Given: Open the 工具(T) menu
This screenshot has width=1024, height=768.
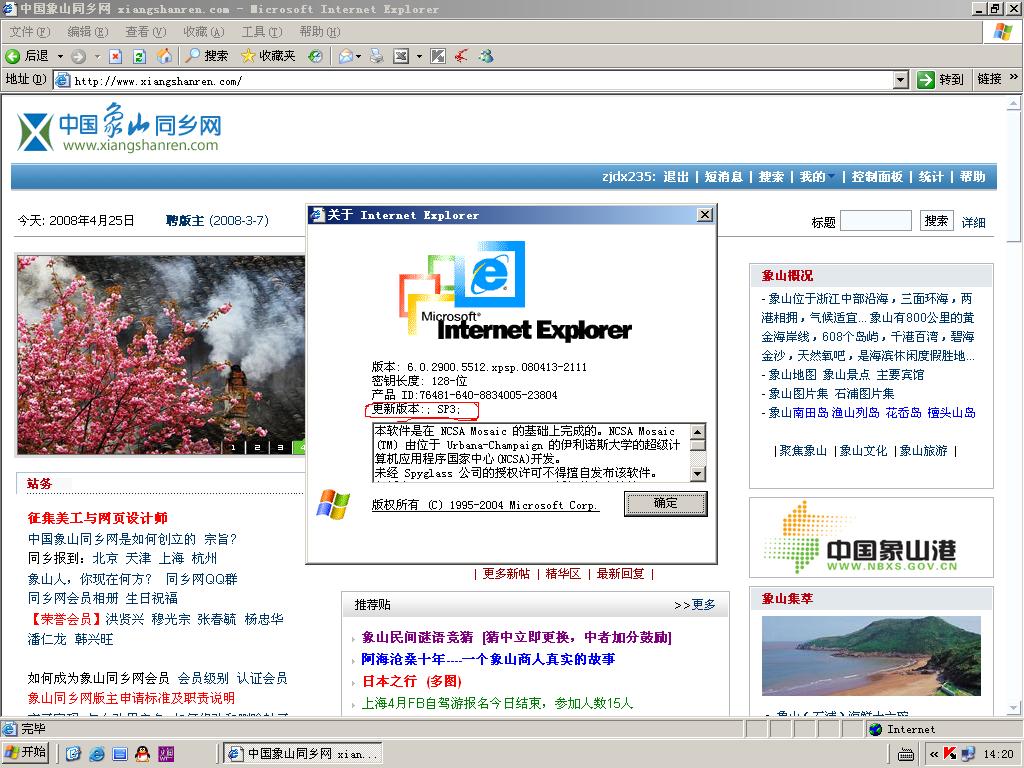Looking at the screenshot, I should click(261, 32).
